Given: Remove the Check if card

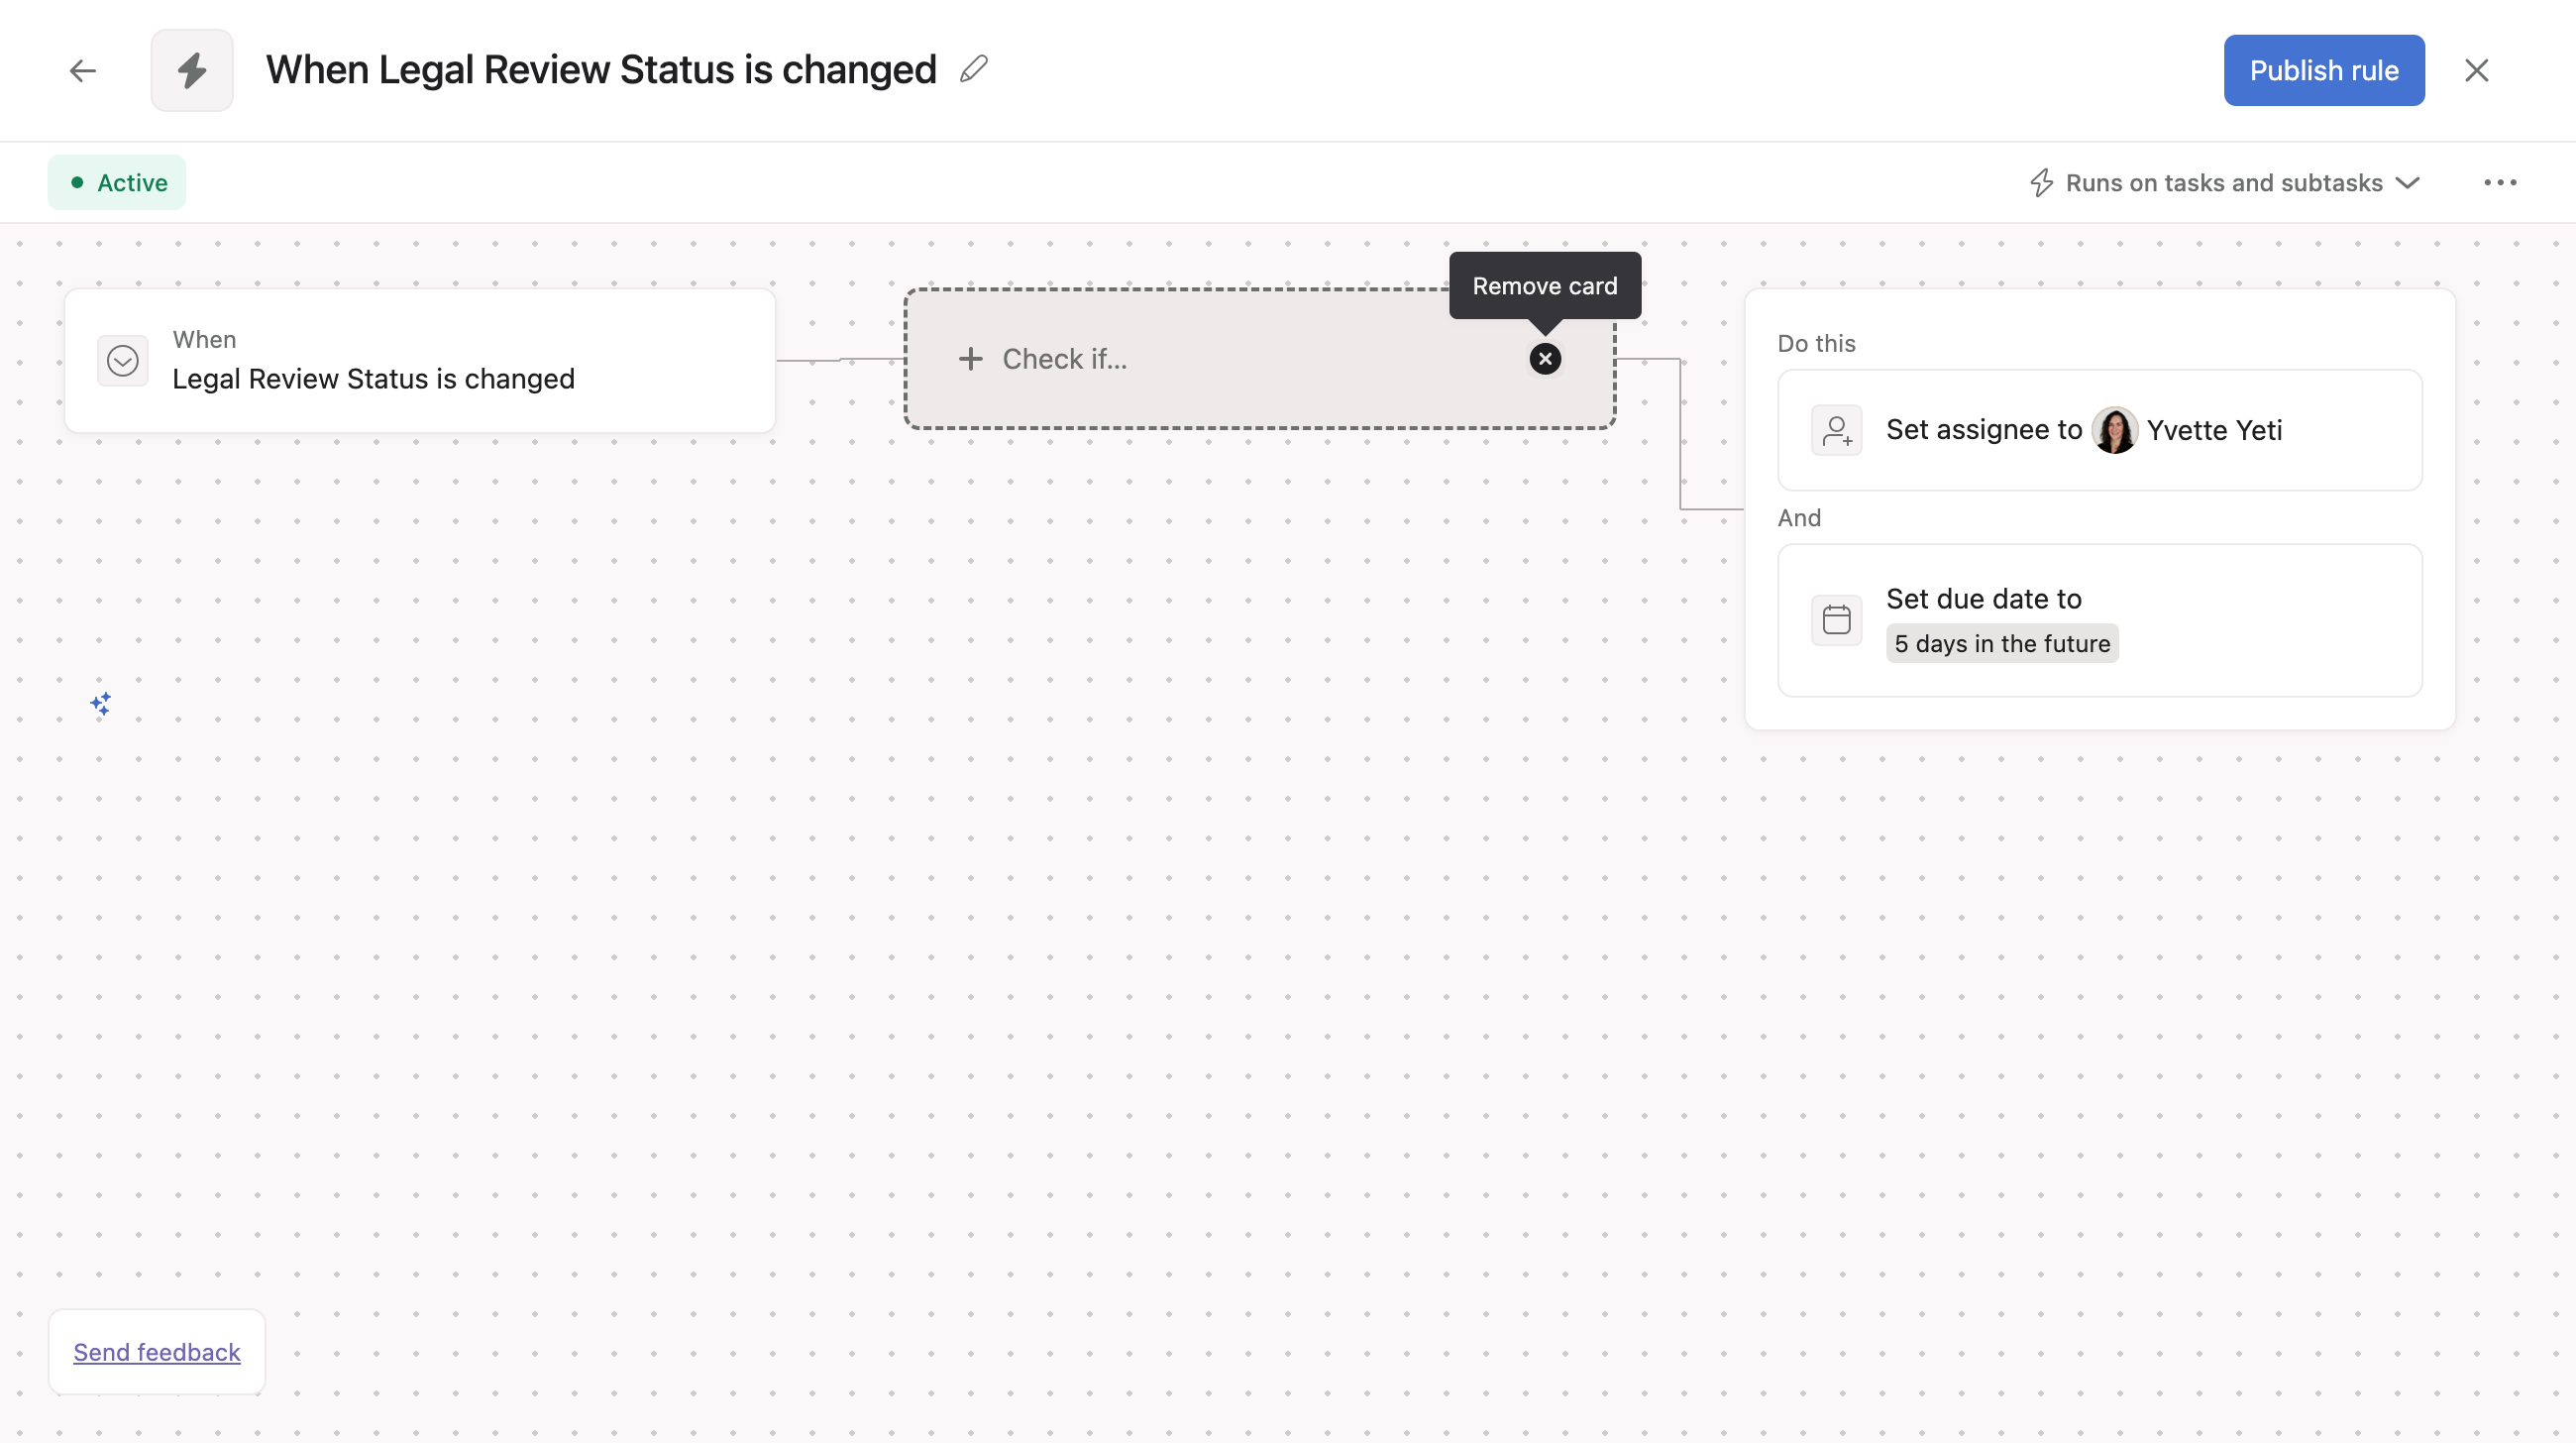Looking at the screenshot, I should click(x=1545, y=359).
